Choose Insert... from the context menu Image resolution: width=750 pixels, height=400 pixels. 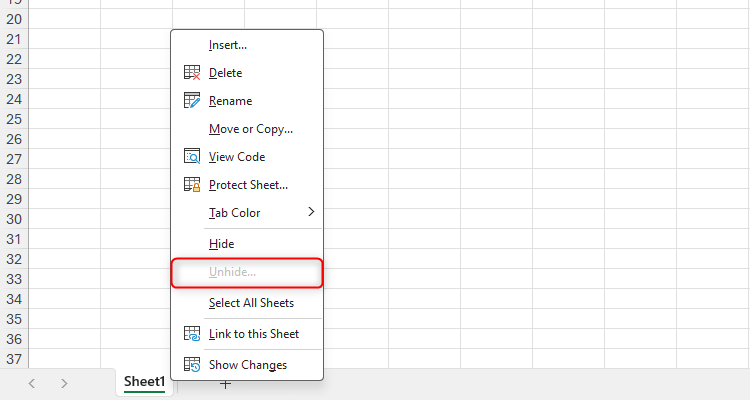tap(228, 45)
